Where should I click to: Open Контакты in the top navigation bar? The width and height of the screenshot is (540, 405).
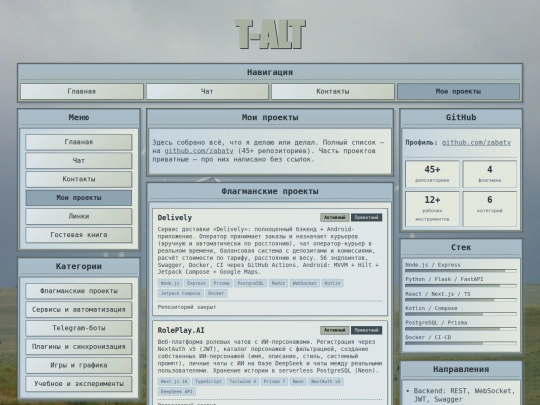(x=333, y=92)
